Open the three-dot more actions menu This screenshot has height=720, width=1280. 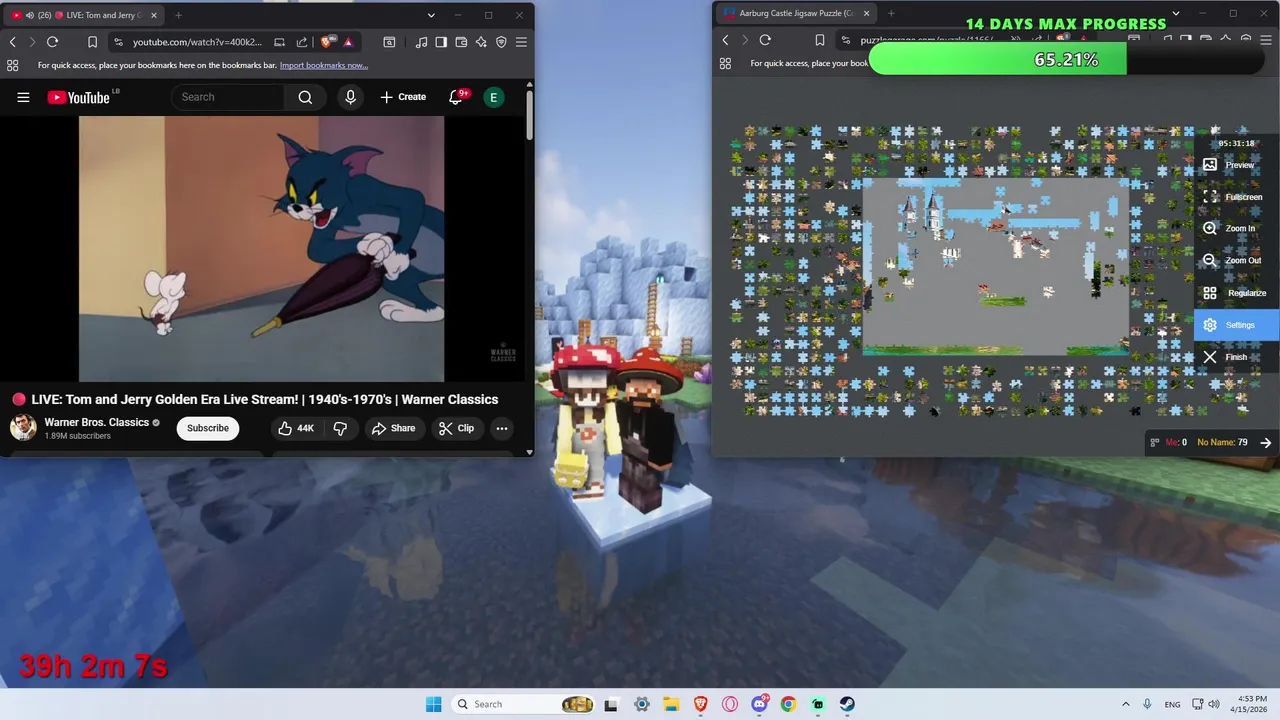tap(502, 428)
